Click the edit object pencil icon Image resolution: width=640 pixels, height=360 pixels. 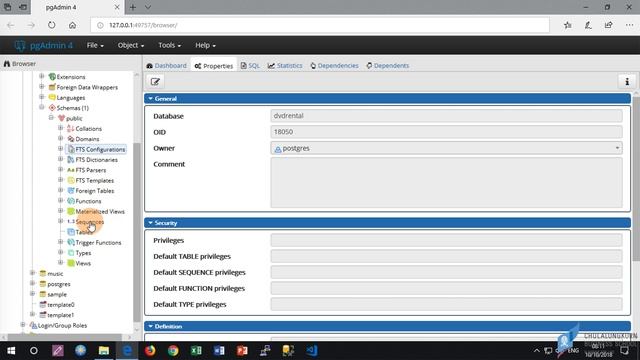[x=155, y=82]
